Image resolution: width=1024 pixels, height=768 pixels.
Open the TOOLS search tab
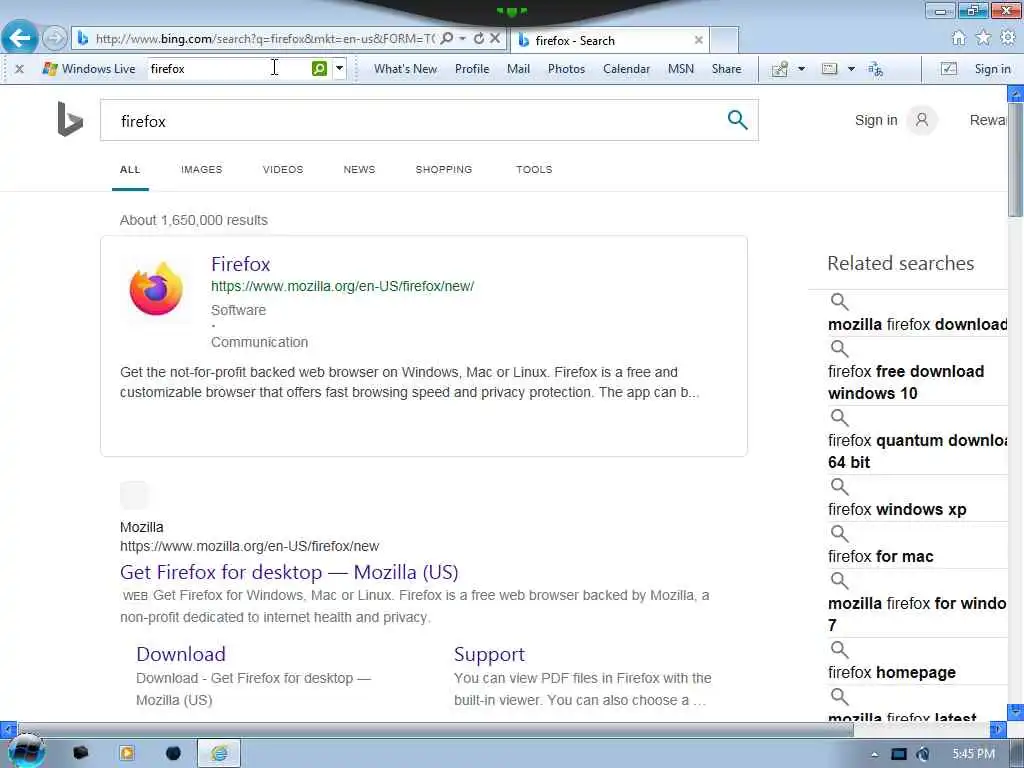[534, 169]
